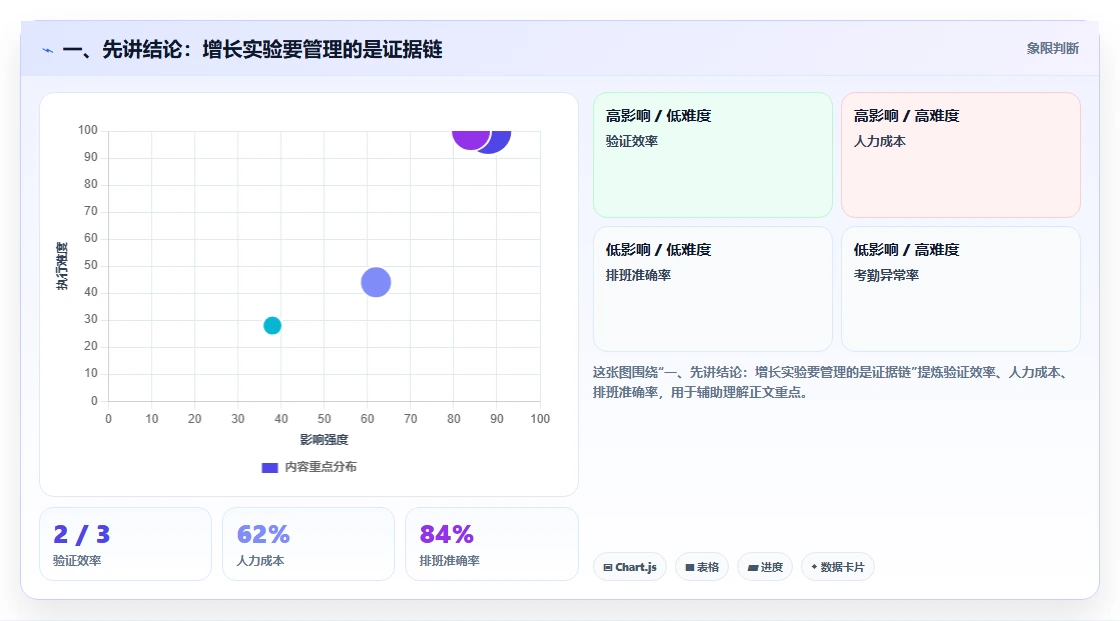Click the 执行难度 y-axis title

pos(62,266)
